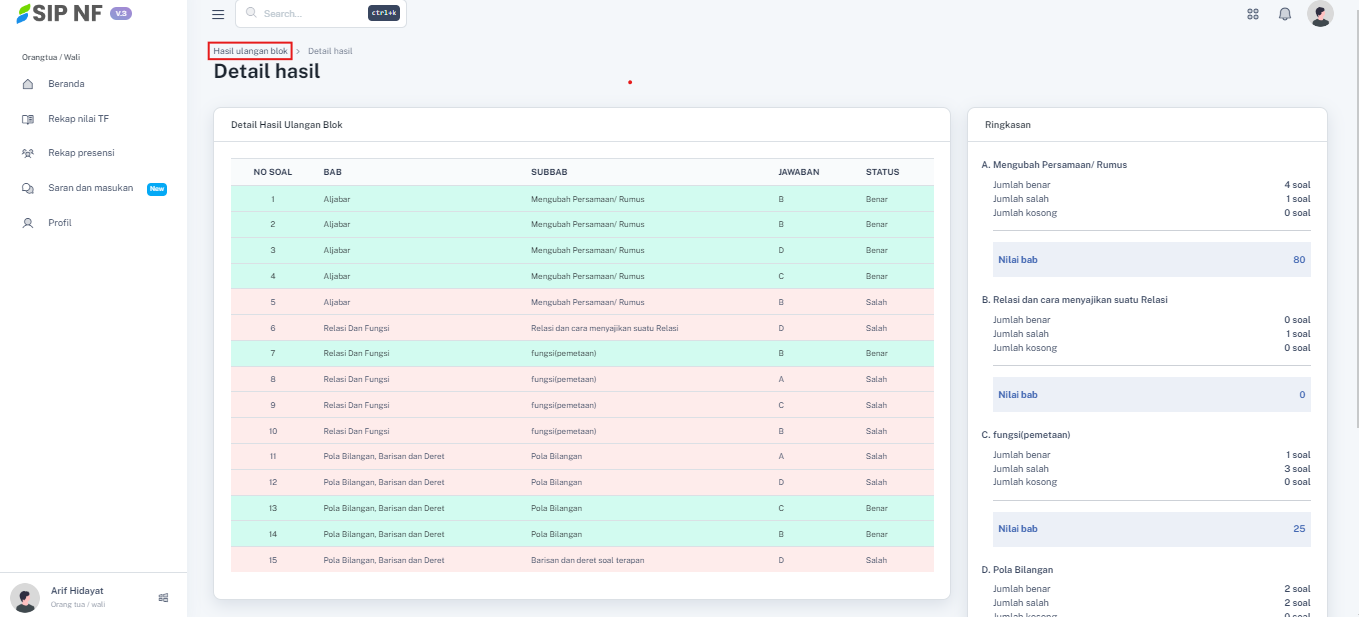Navigate to Hasil ulangan blok breadcrumb
Image resolution: width=1359 pixels, height=617 pixels.
(250, 51)
